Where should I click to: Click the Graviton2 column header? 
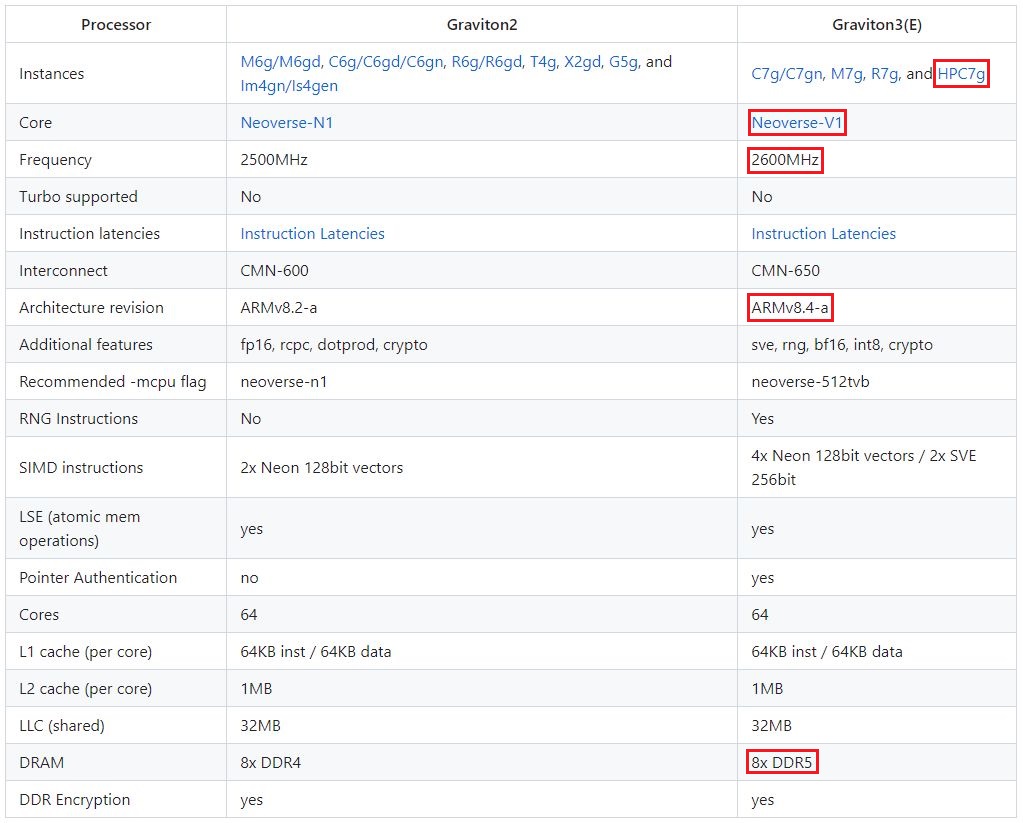pyautogui.click(x=481, y=24)
